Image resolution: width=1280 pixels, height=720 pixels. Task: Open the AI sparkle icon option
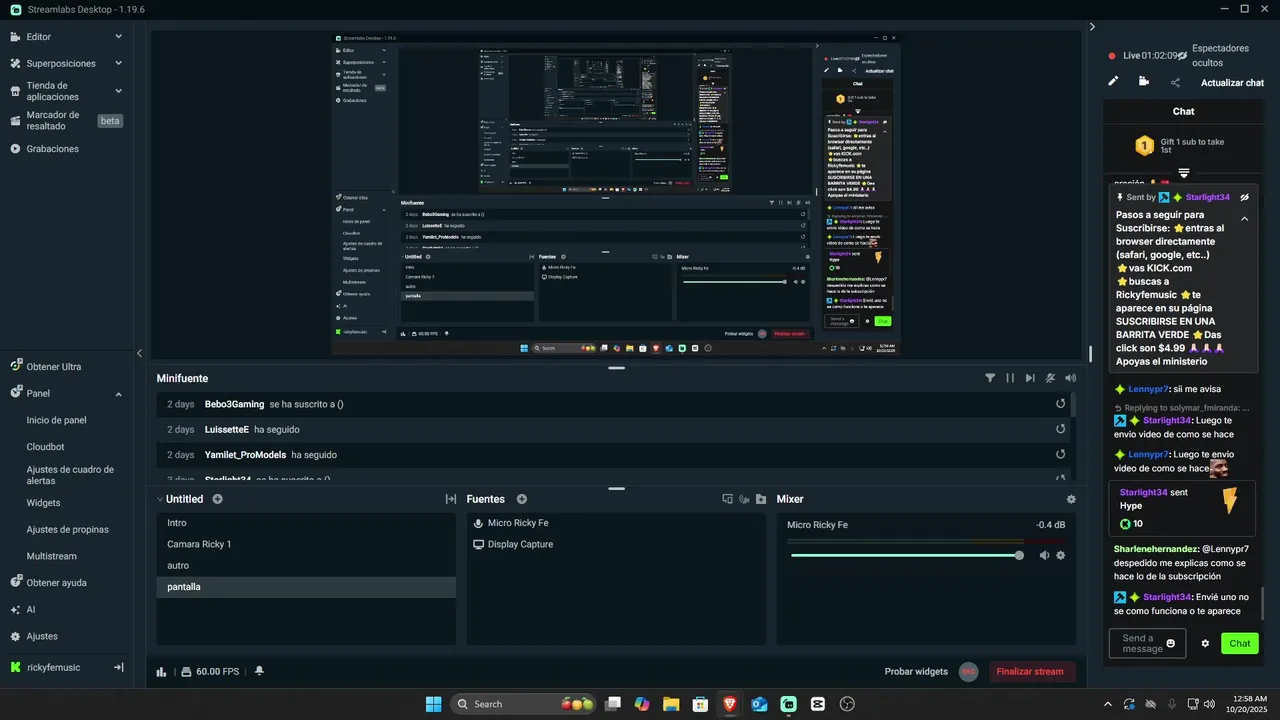tap(16, 609)
